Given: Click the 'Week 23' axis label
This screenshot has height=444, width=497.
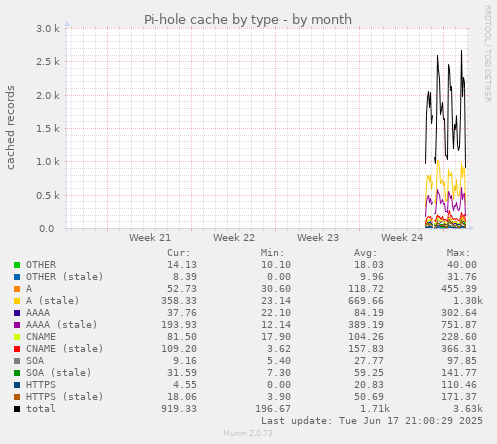Looking at the screenshot, I should pyautogui.click(x=318, y=238).
